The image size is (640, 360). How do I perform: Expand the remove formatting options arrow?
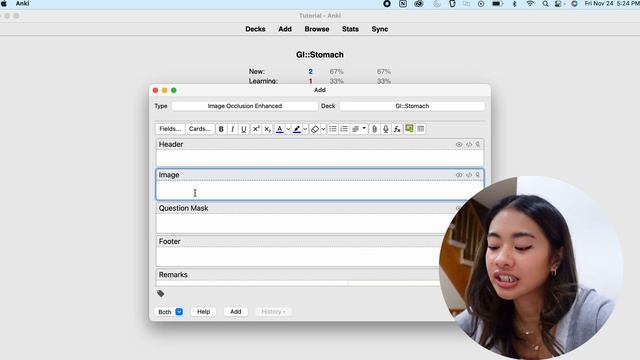point(323,129)
